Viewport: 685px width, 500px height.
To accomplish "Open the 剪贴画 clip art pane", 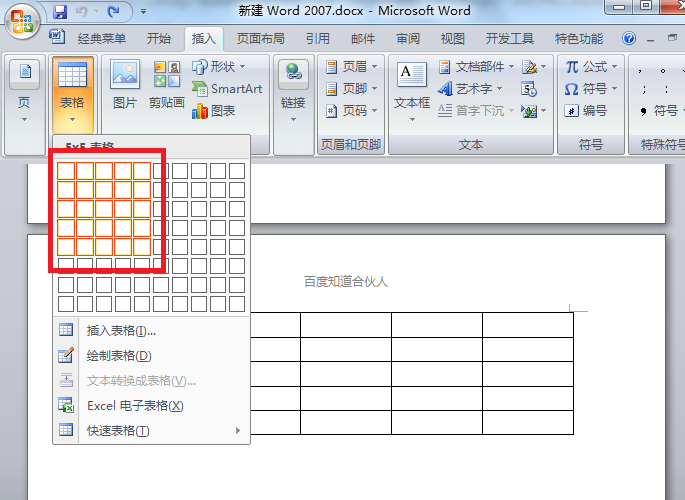I will click(x=166, y=84).
